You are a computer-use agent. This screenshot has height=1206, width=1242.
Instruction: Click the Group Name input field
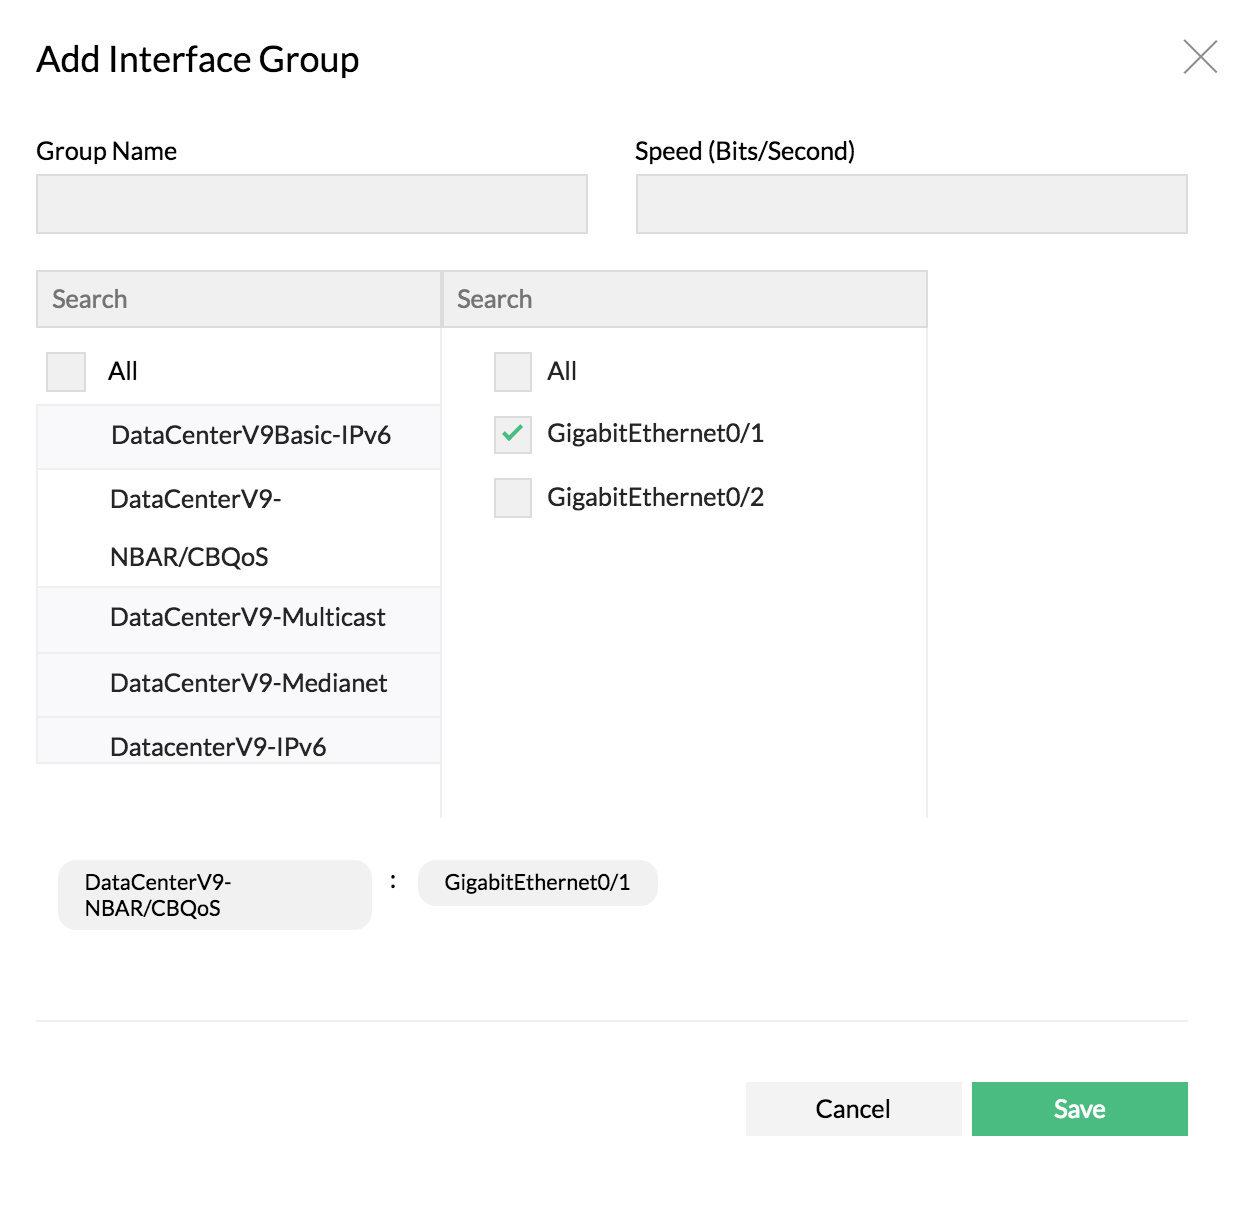(x=311, y=203)
